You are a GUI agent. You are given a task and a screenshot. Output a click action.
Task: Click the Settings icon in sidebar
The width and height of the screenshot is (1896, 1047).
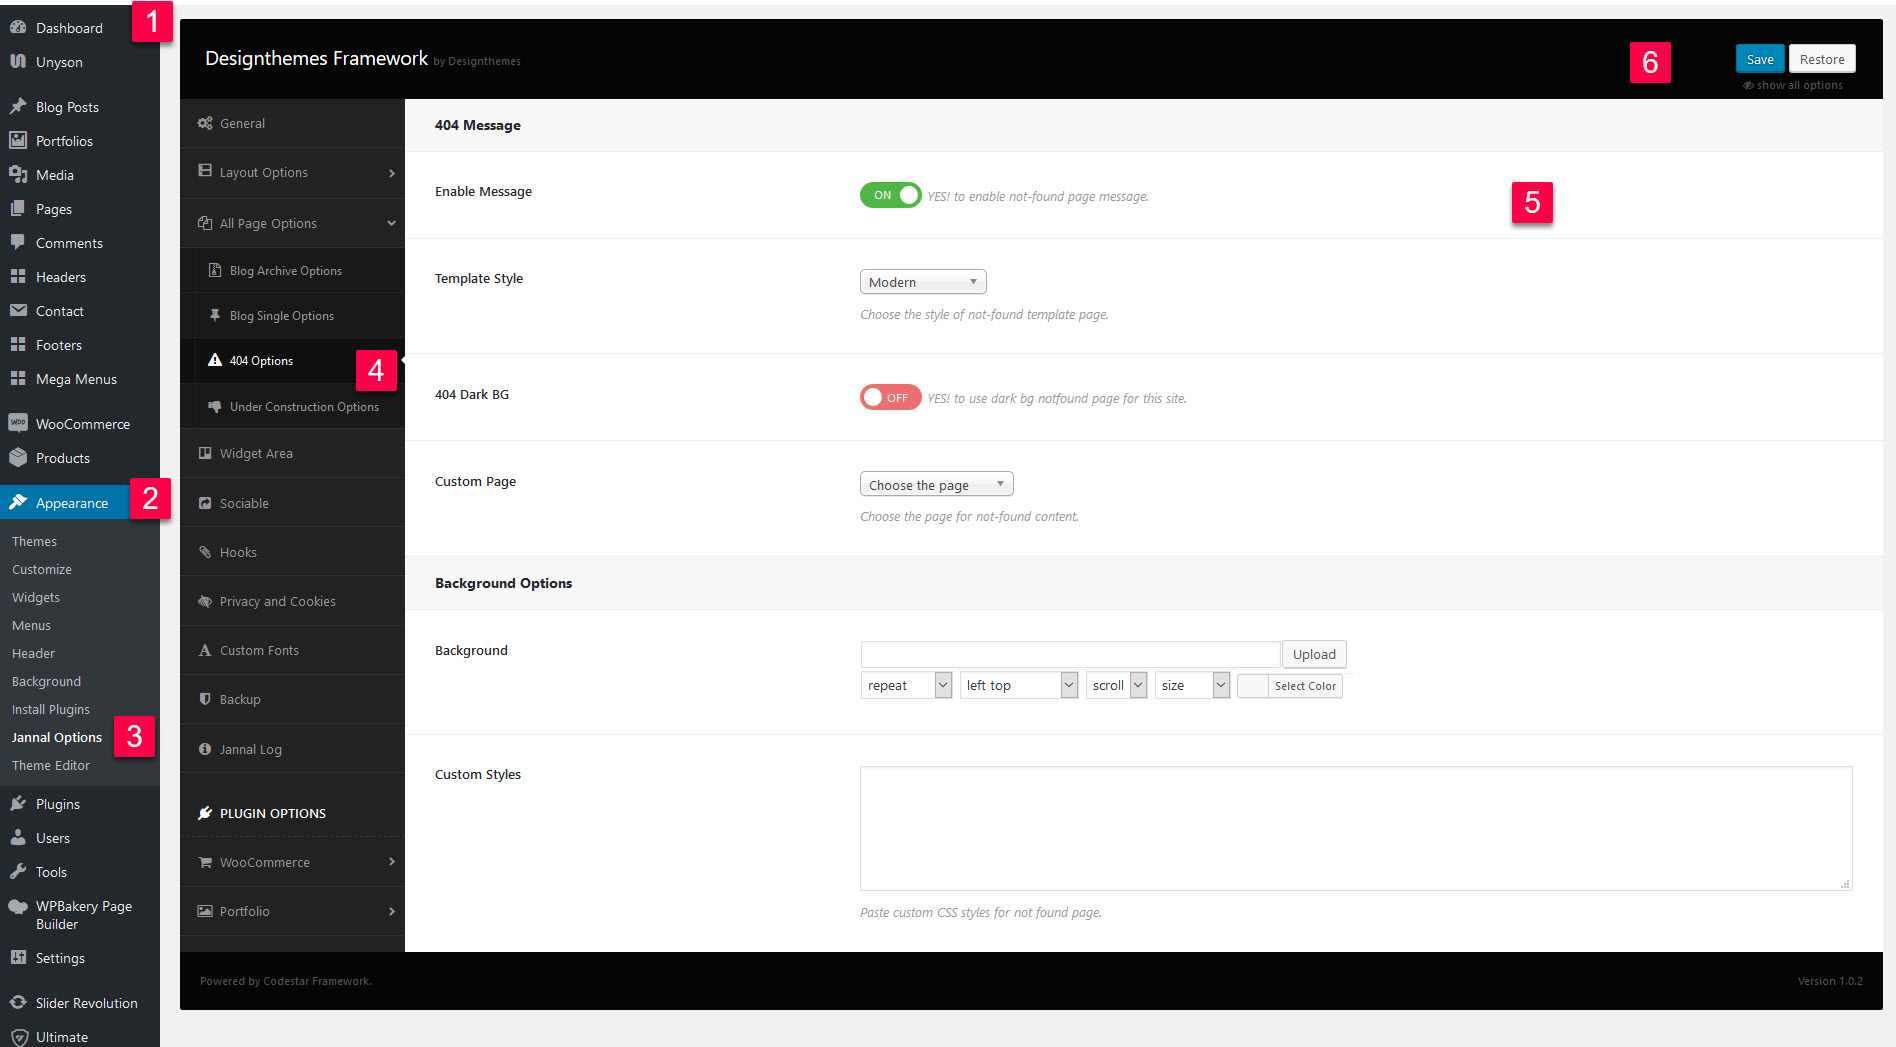[18, 957]
